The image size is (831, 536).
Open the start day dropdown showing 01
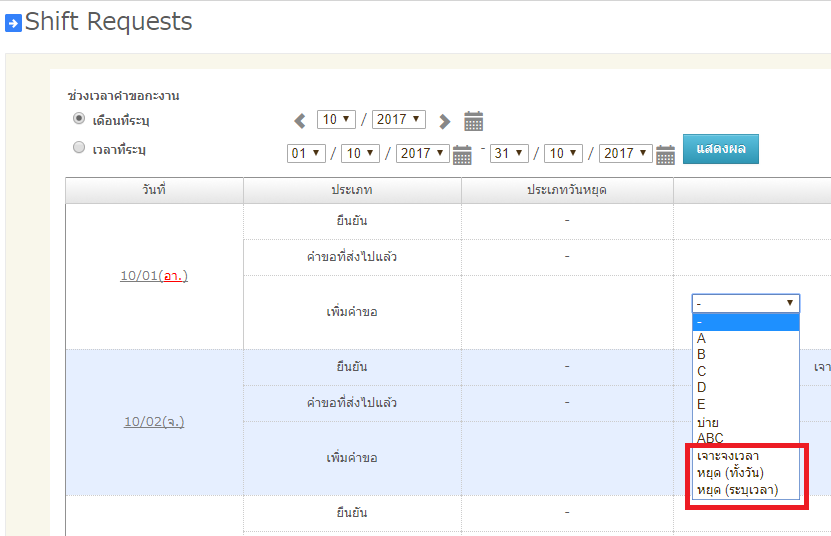(x=306, y=153)
